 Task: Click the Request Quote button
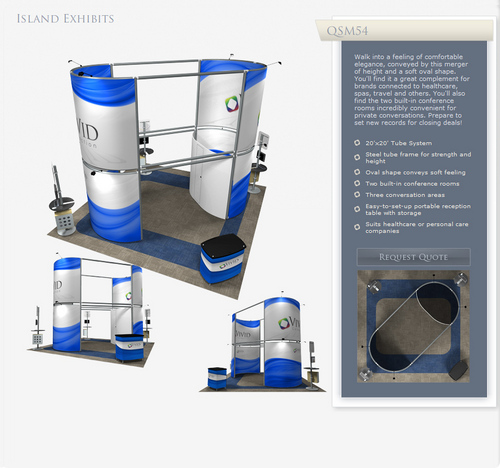[413, 257]
